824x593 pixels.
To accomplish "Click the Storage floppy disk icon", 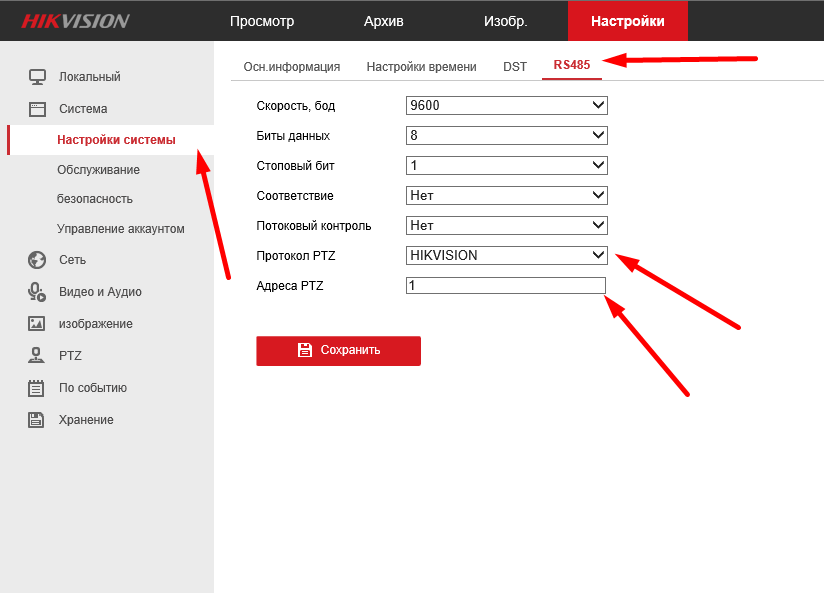I will tap(37, 420).
